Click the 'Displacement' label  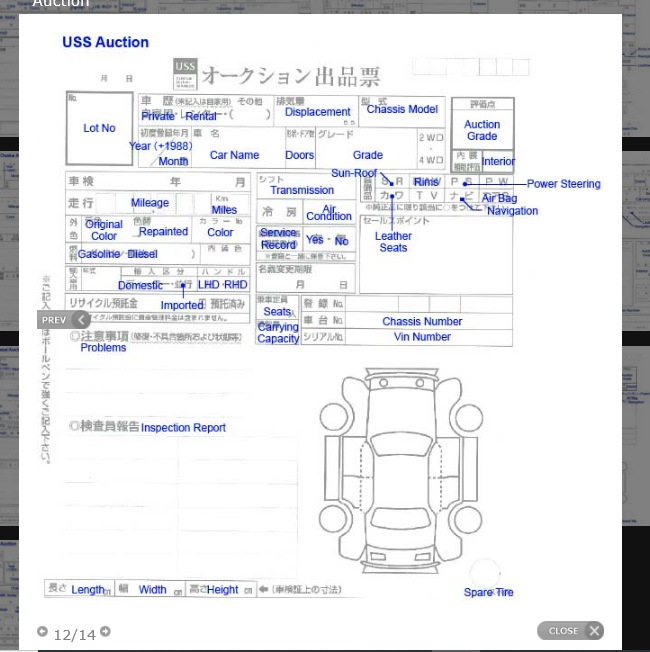[317, 112]
